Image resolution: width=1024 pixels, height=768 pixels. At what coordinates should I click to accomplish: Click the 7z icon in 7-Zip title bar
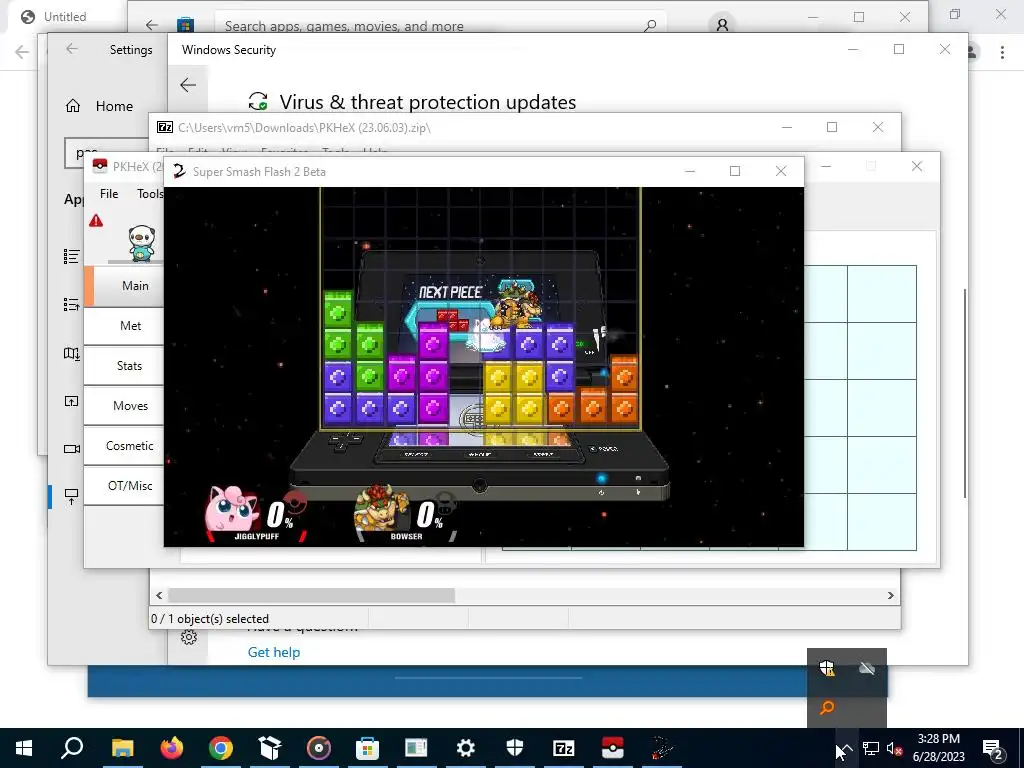pyautogui.click(x=165, y=127)
